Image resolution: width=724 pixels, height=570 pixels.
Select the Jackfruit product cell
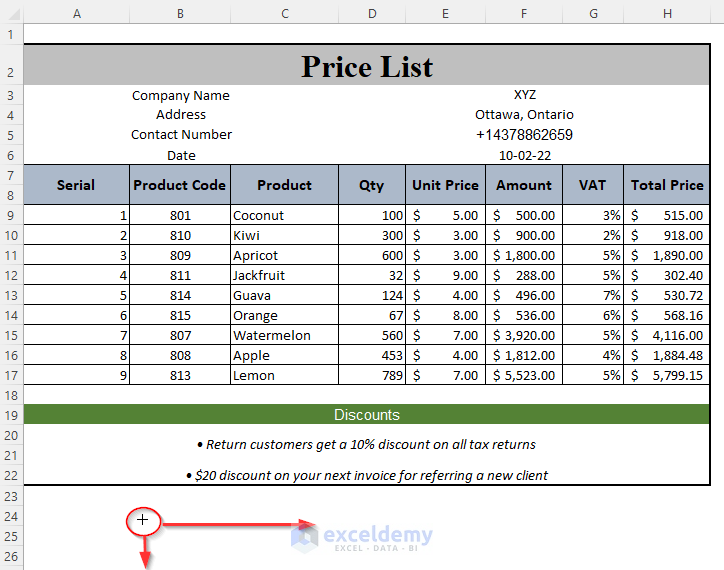click(x=284, y=275)
